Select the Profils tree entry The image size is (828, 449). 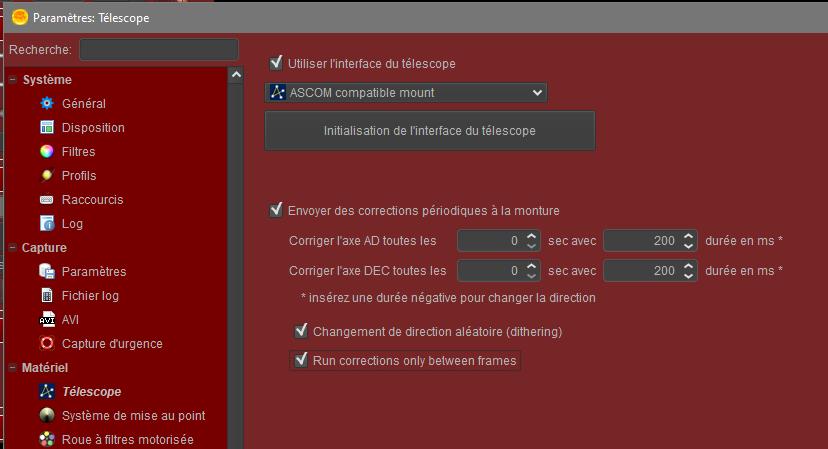79,175
